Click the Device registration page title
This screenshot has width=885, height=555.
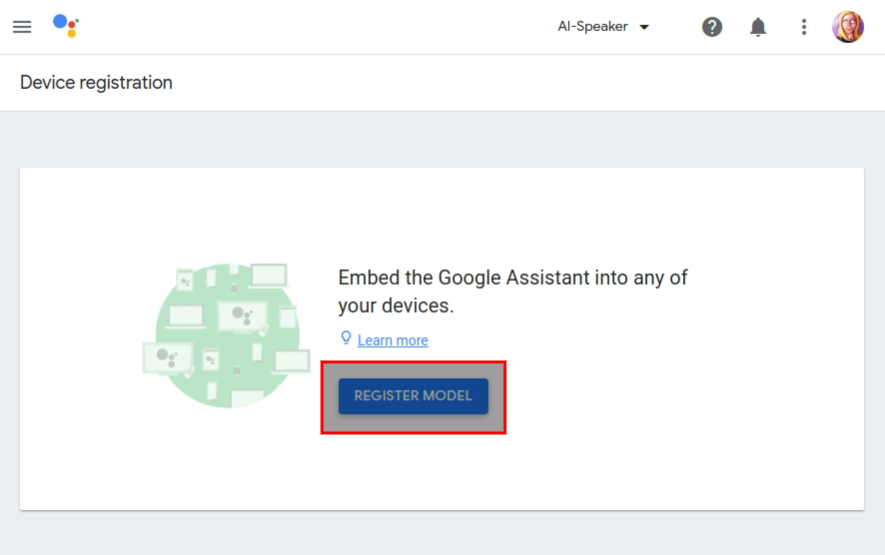click(x=96, y=82)
